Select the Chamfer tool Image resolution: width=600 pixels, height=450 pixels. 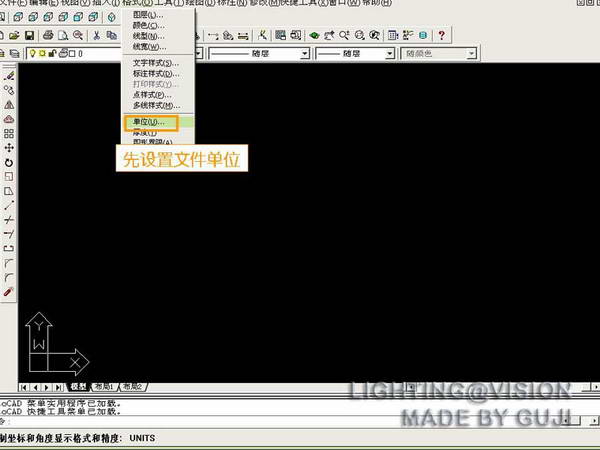9,263
